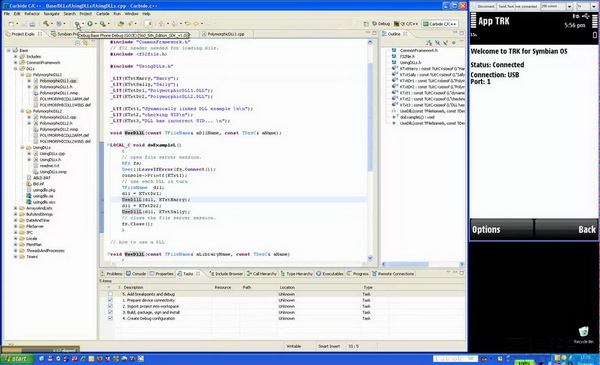Open the Navigate menu
Image resolution: width=600 pixels, height=365 pixels.
coord(51,14)
